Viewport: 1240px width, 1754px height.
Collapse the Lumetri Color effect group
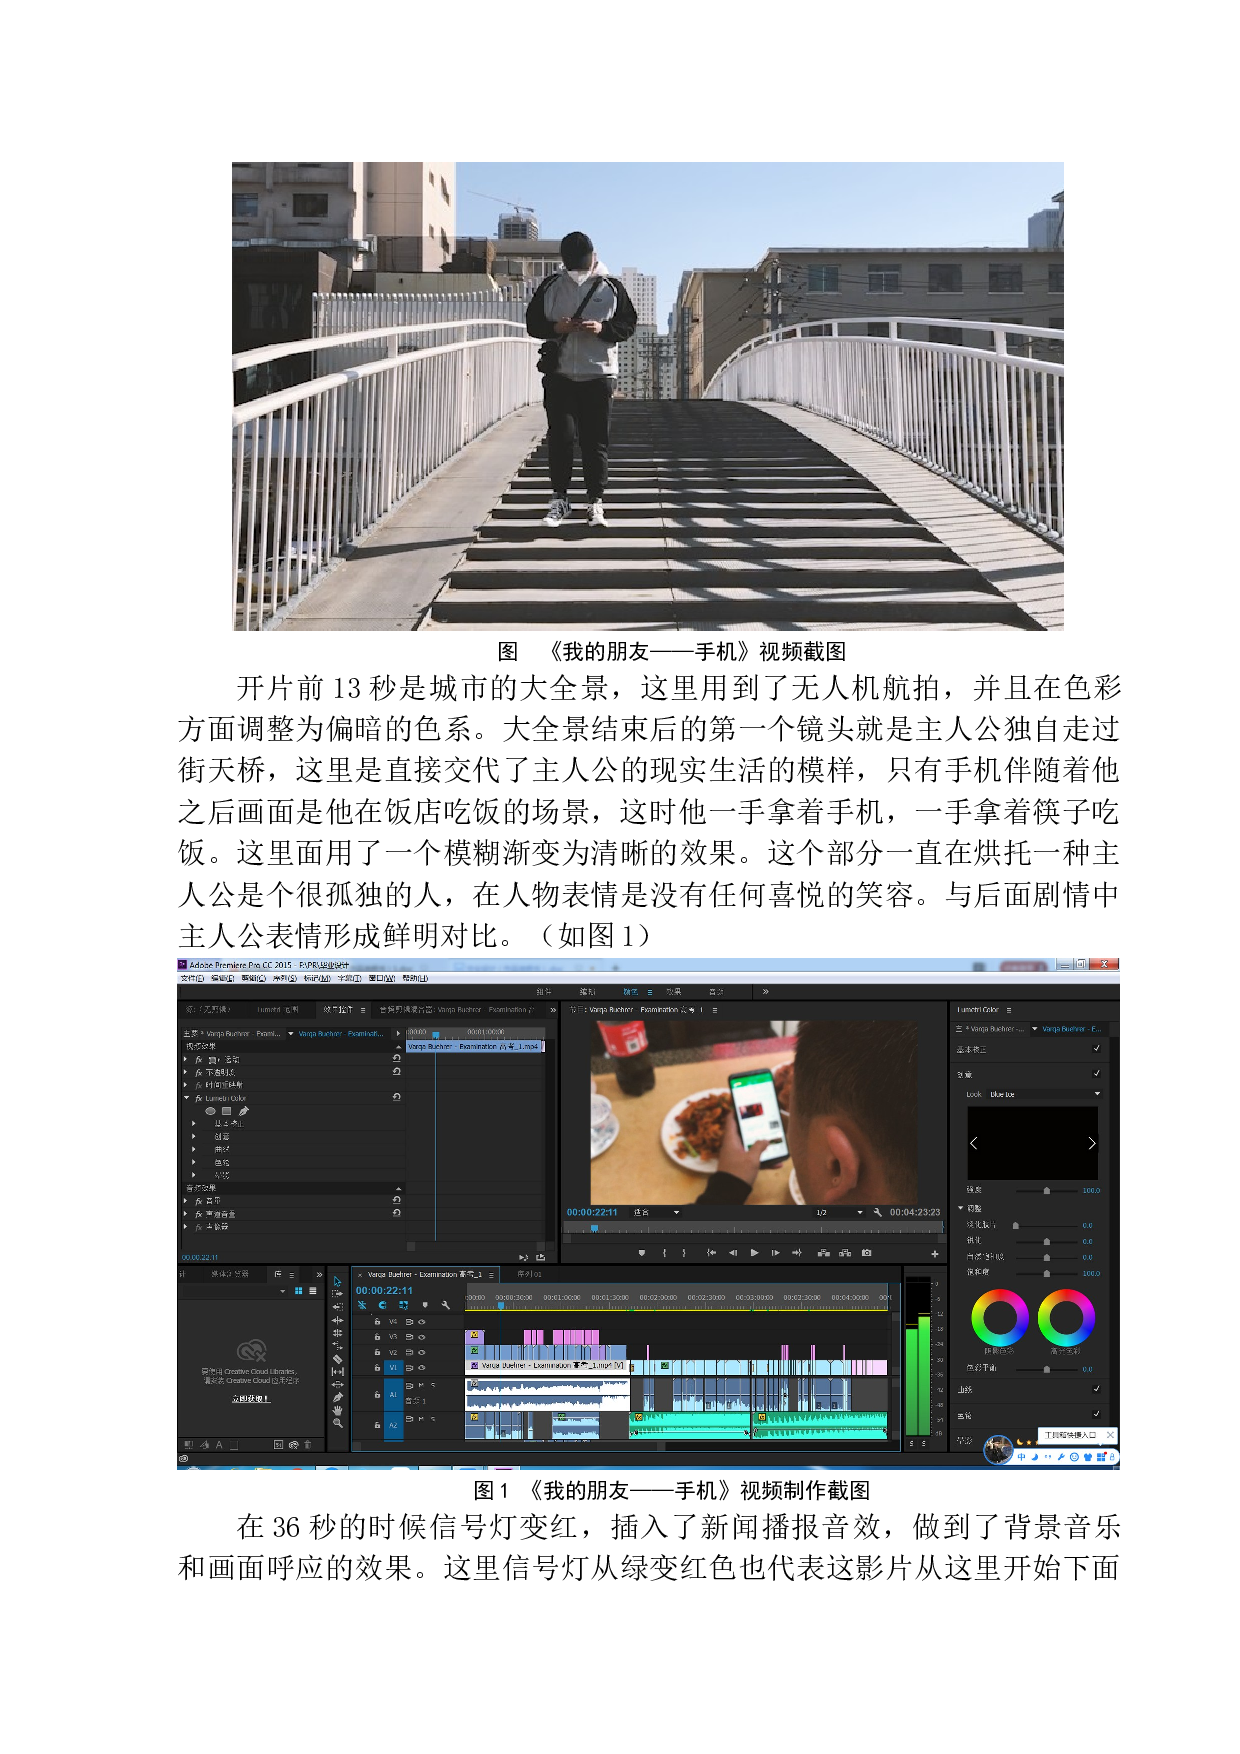point(186,1098)
